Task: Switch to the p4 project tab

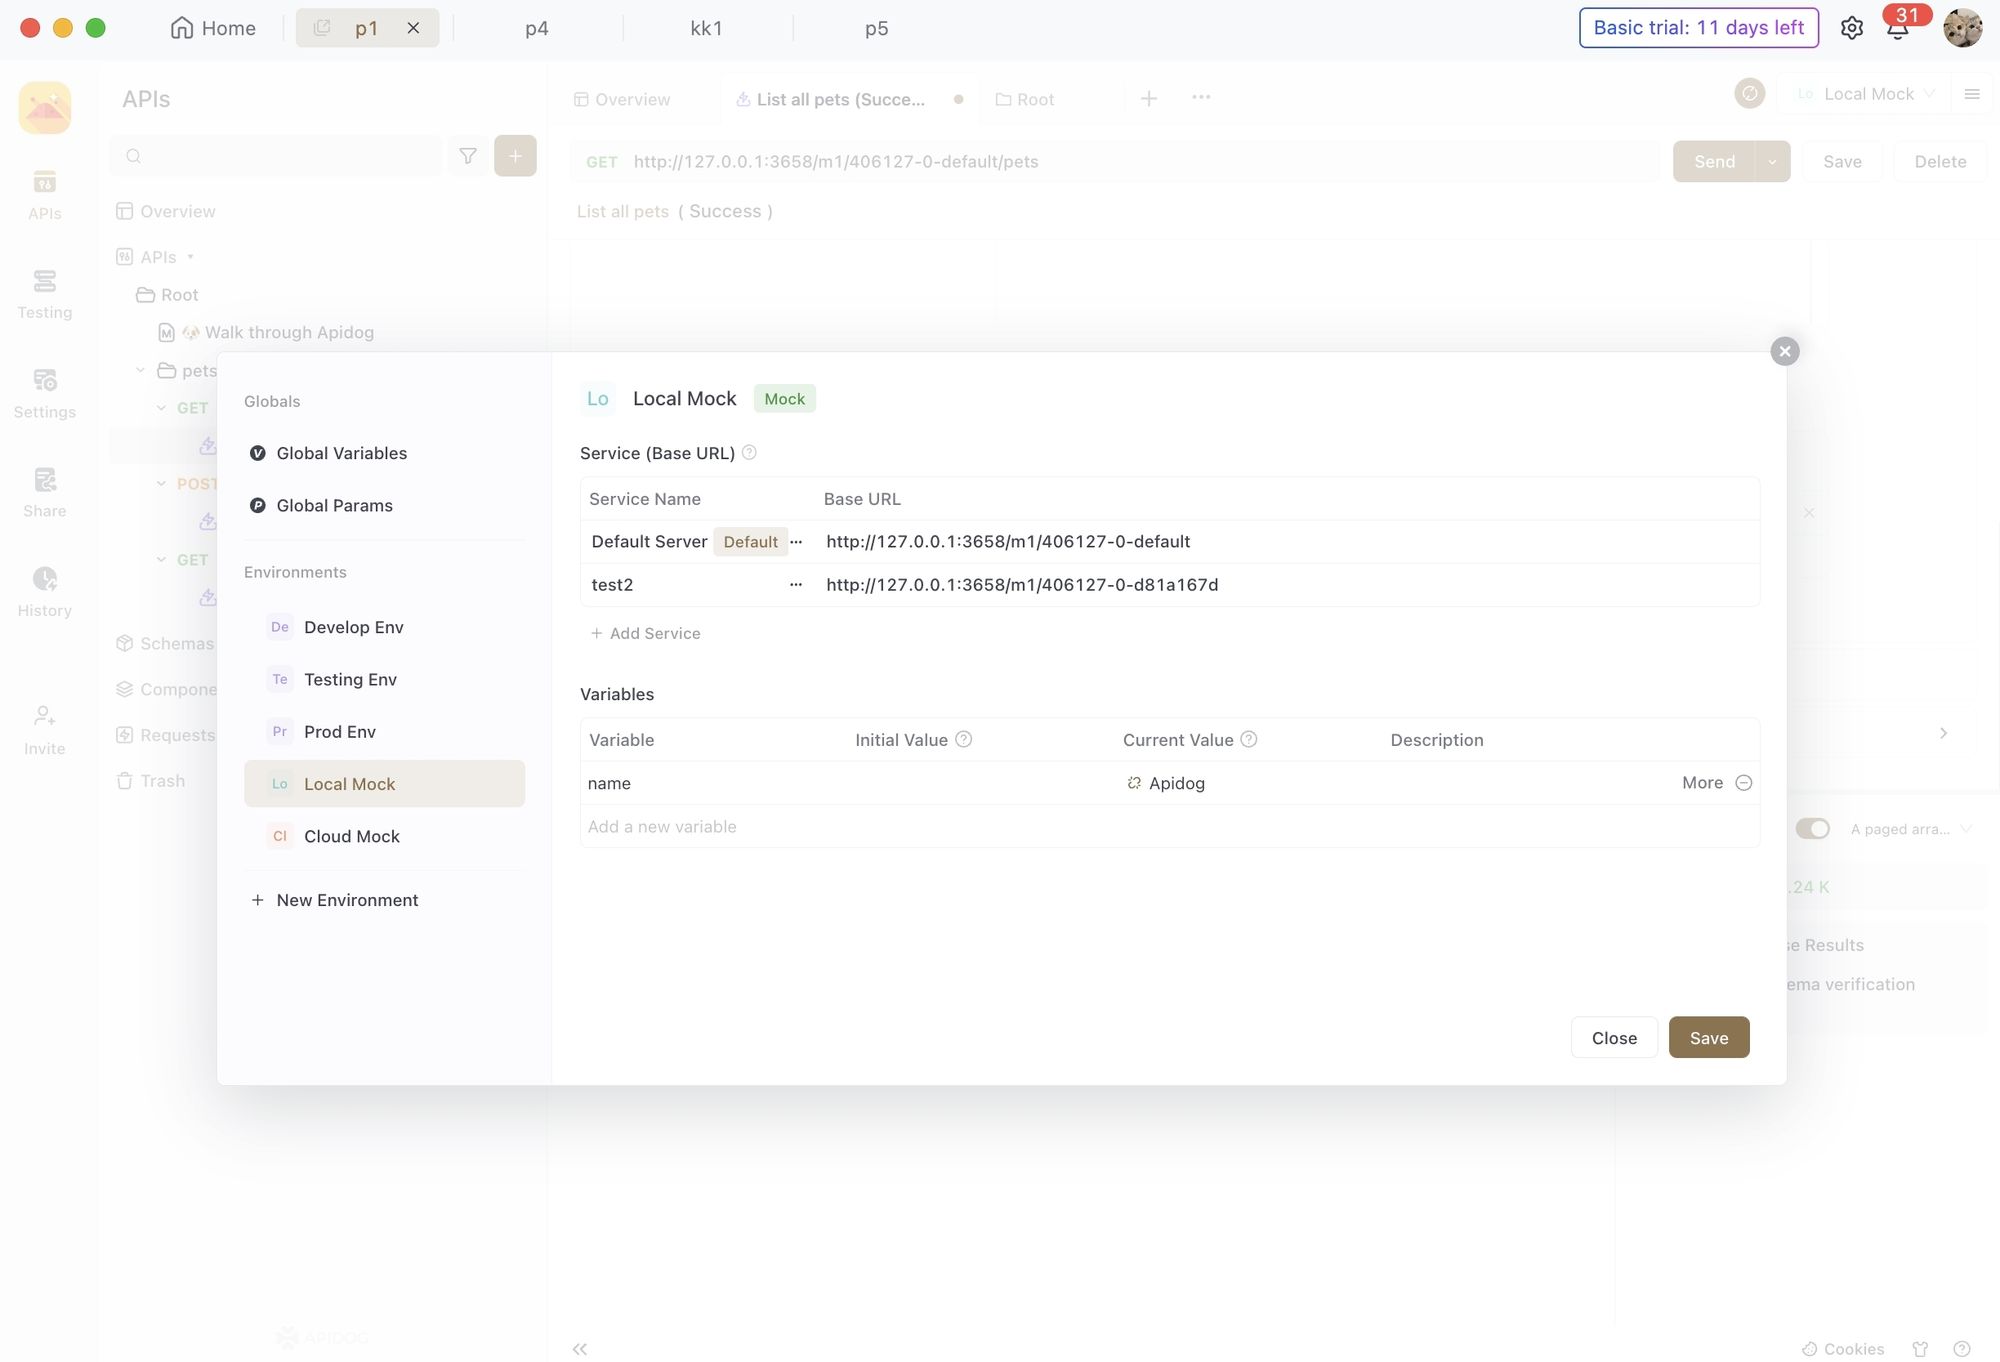Action: pos(537,28)
